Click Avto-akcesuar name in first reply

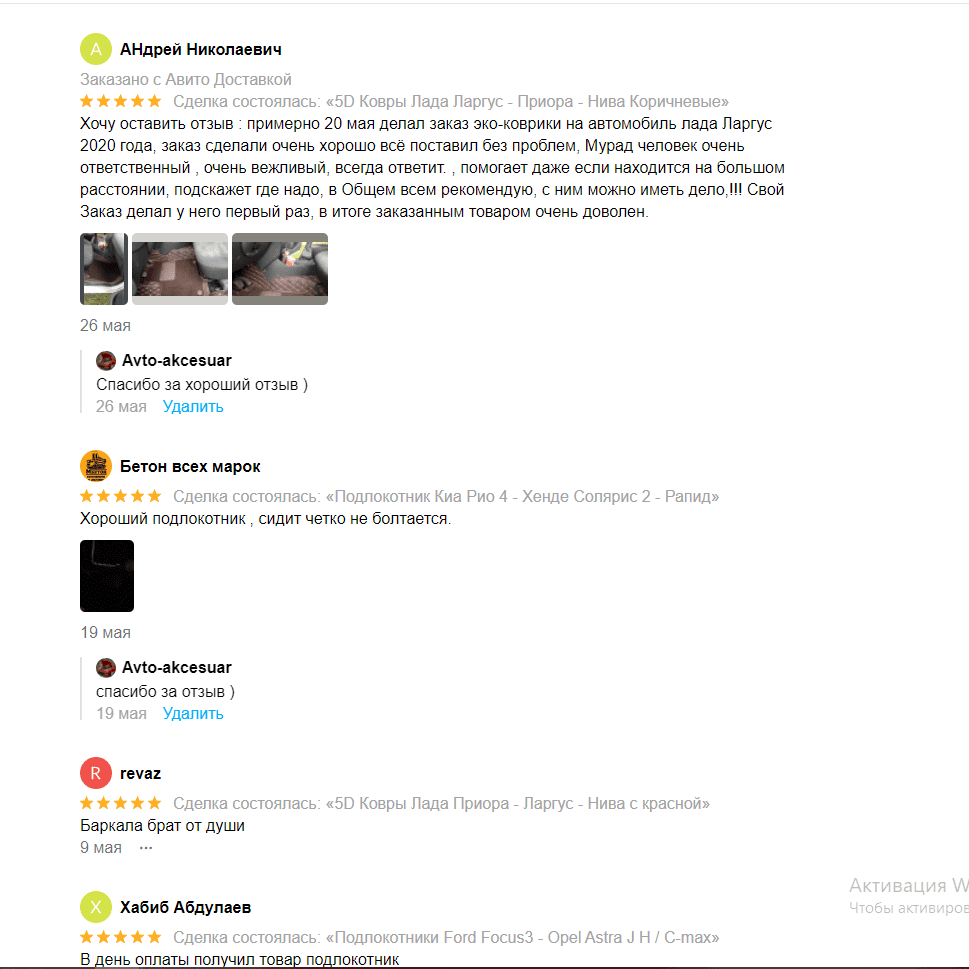click(x=177, y=360)
